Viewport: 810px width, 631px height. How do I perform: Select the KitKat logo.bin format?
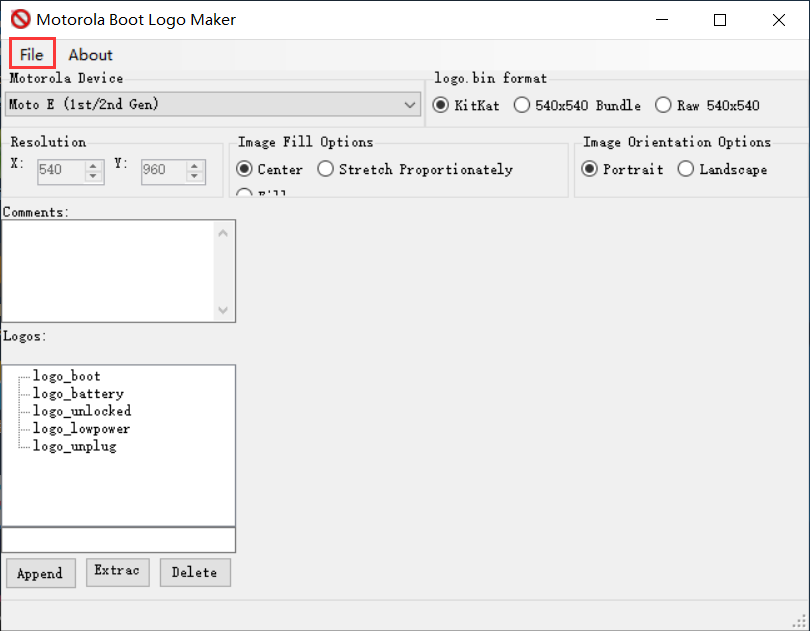pos(441,105)
